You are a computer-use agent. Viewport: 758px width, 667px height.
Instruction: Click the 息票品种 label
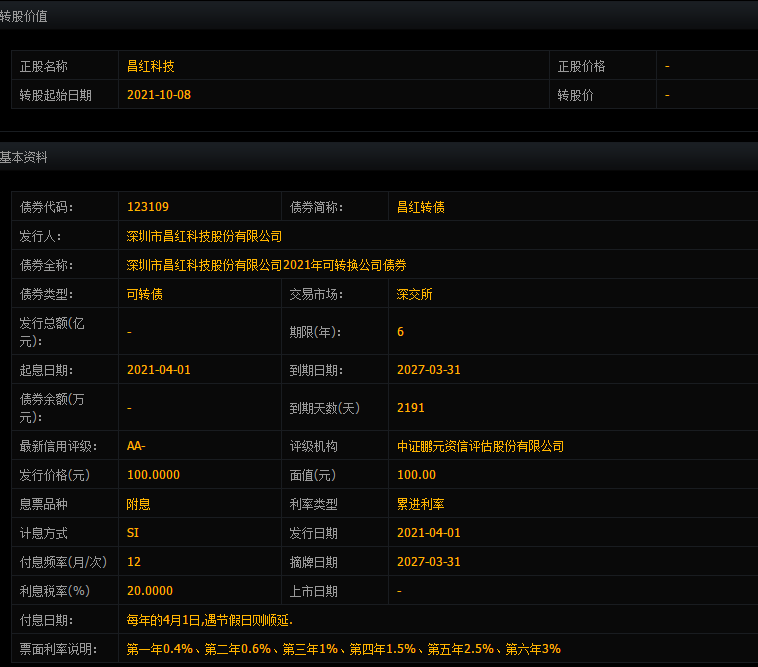point(44,504)
